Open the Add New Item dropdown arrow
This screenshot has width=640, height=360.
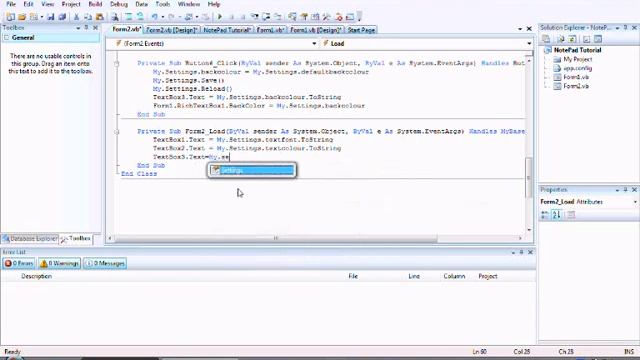click(42, 17)
